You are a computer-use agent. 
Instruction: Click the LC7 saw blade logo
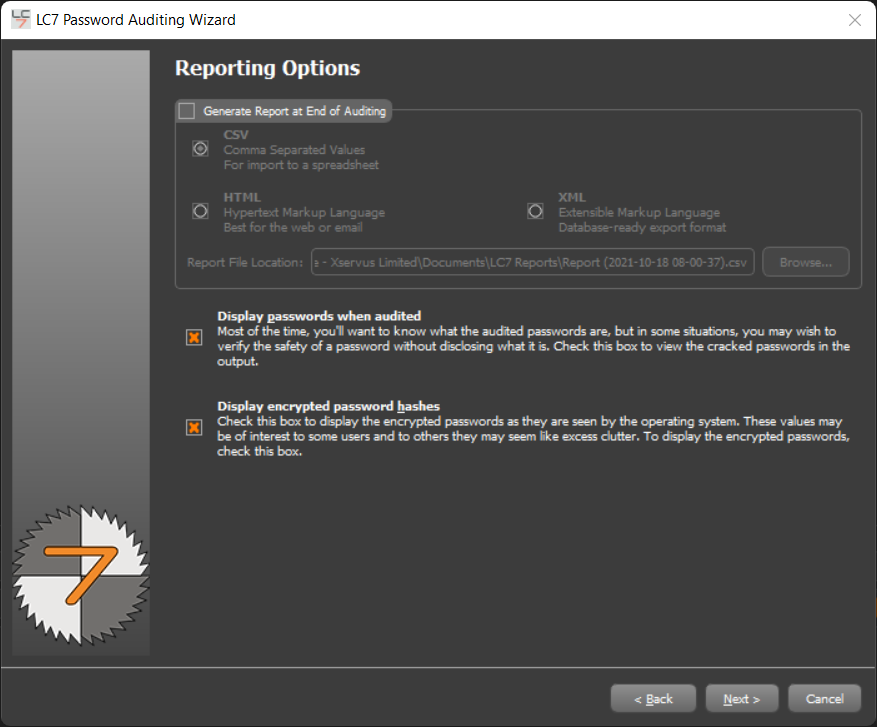point(81,575)
